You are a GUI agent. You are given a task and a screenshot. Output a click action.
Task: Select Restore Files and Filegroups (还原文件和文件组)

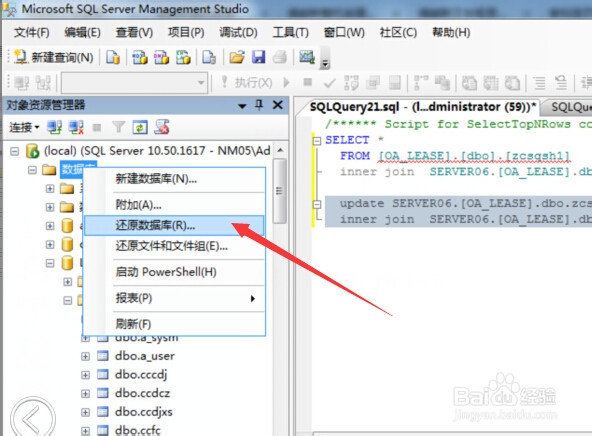(x=174, y=246)
